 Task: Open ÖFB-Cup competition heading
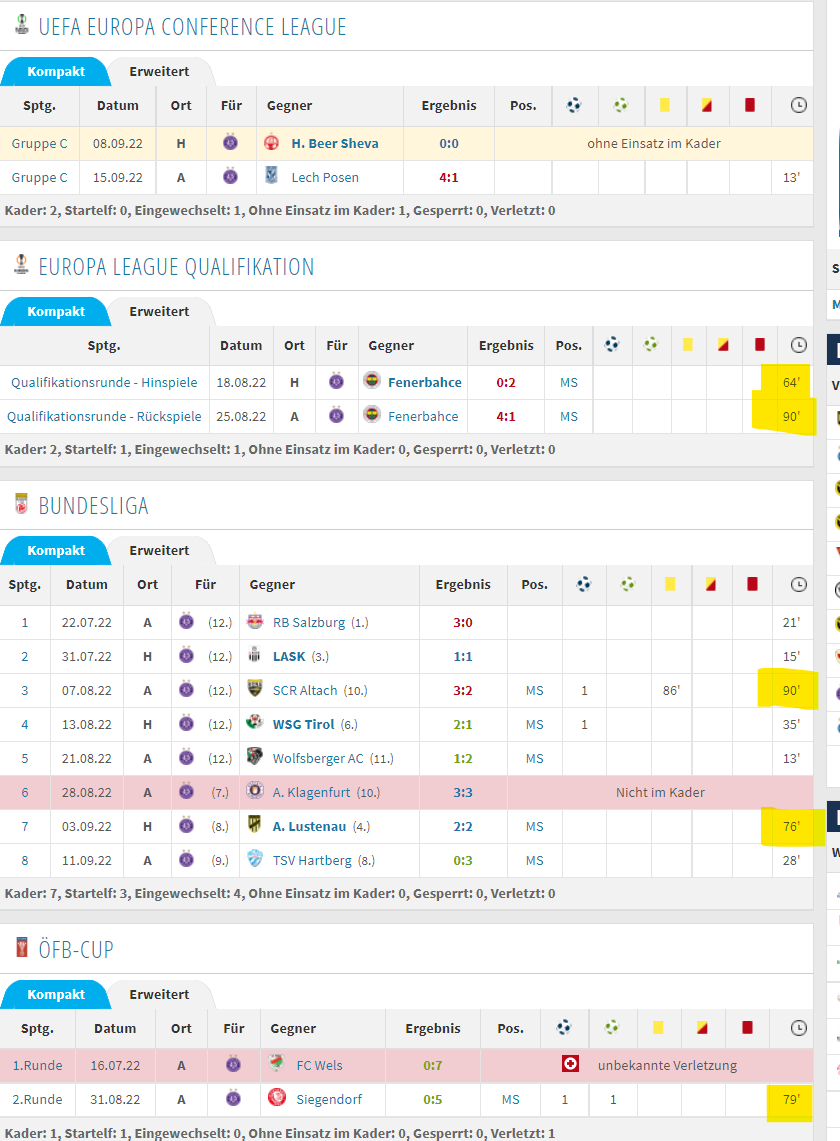[x=76, y=950]
